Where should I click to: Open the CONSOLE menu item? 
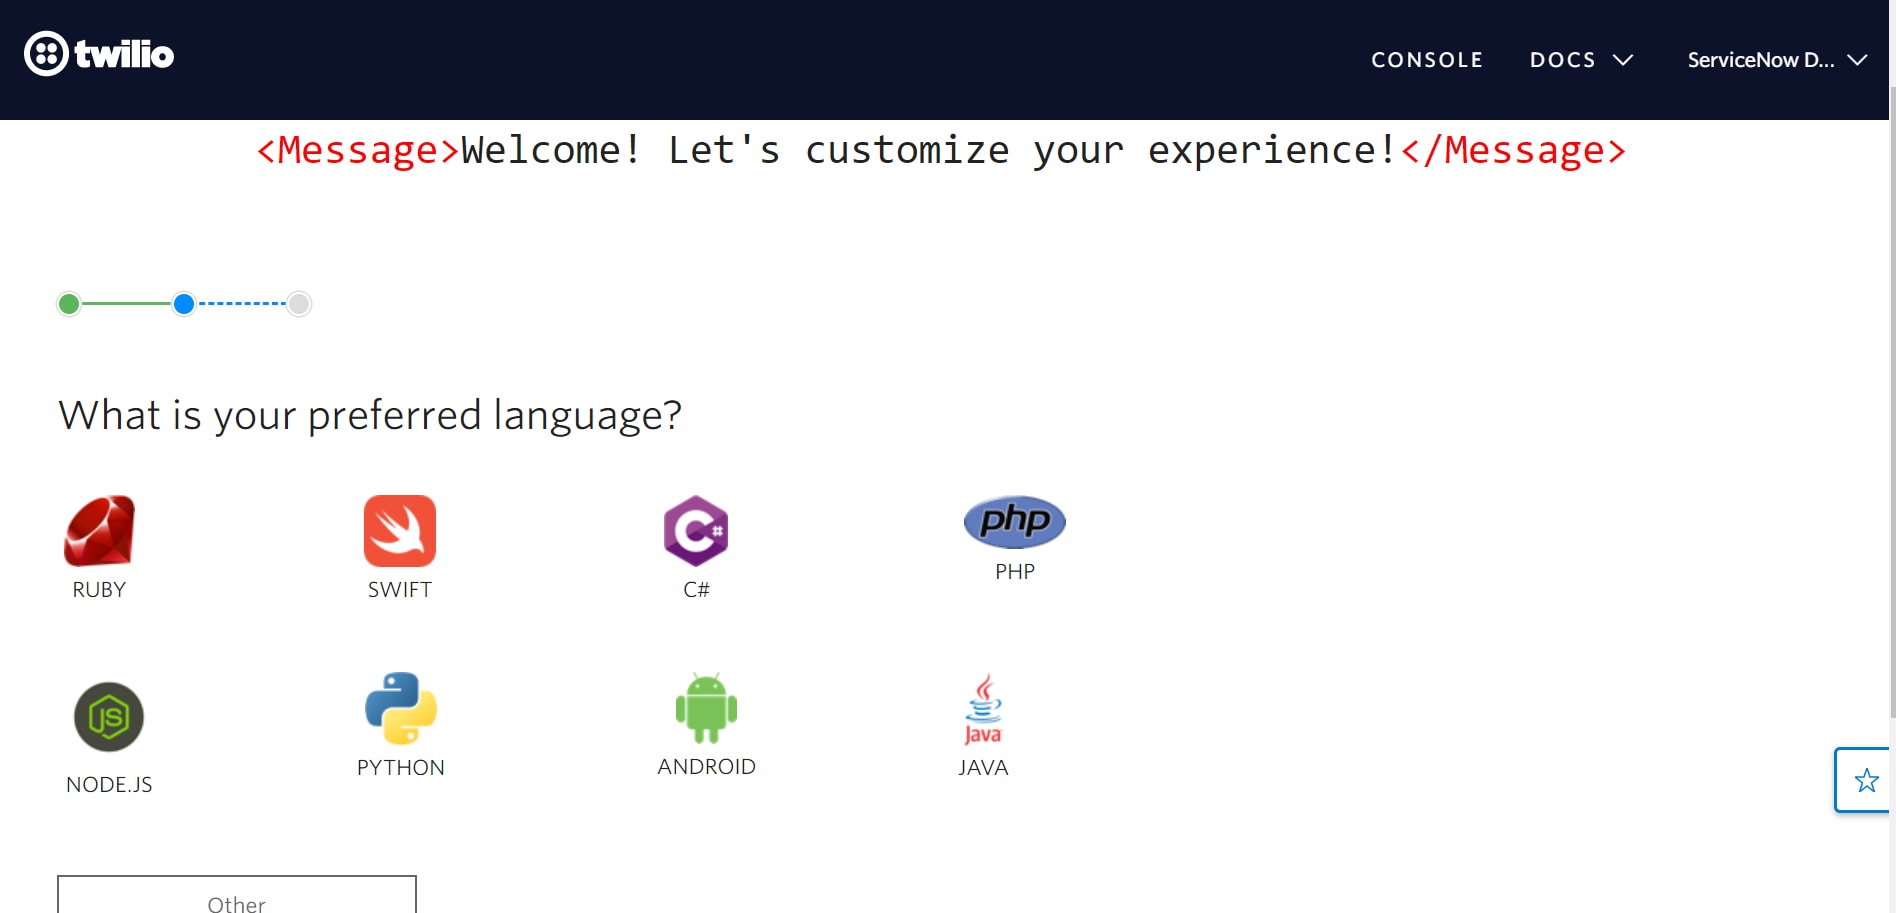click(x=1427, y=60)
